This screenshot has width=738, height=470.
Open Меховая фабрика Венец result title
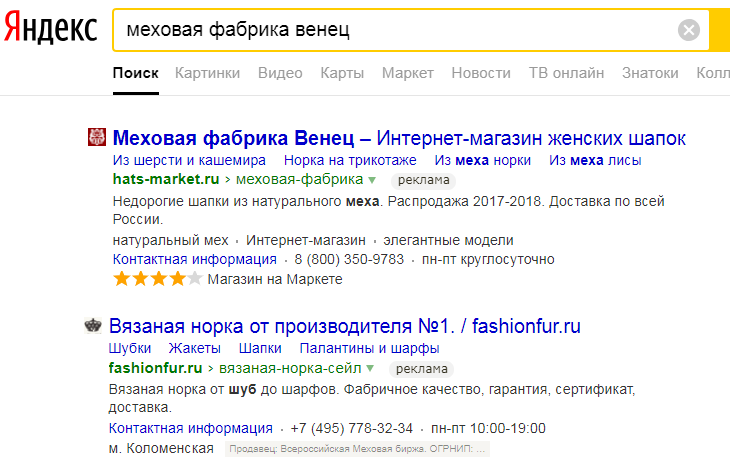coord(399,138)
